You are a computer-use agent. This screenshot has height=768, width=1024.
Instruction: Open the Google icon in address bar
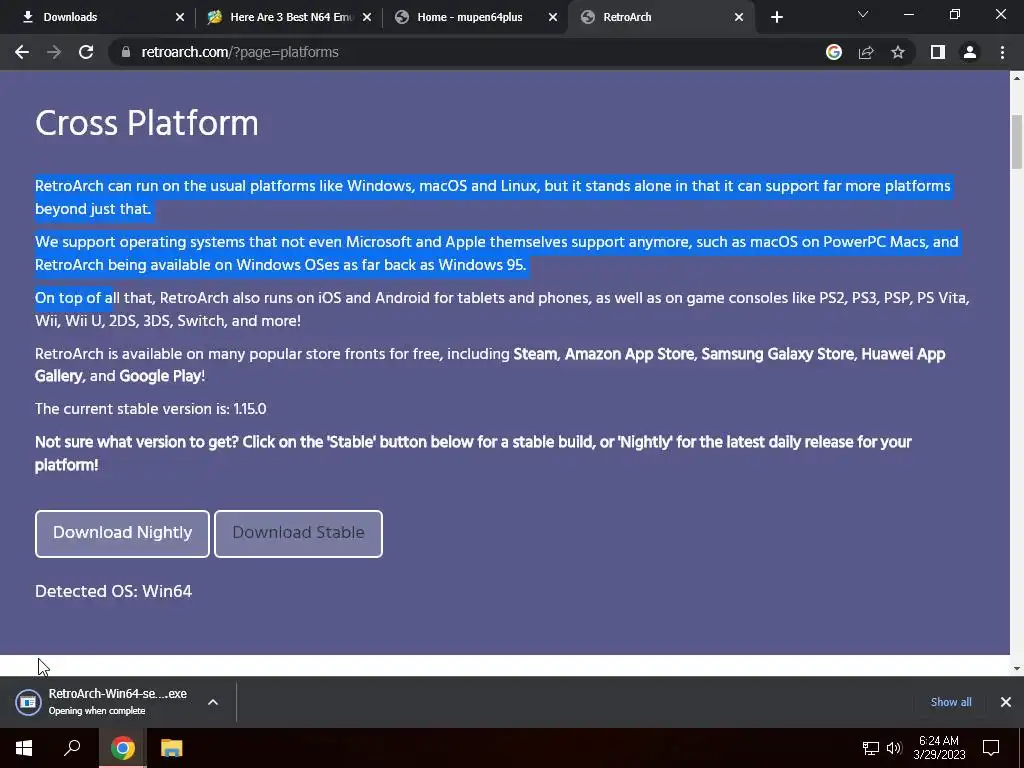point(834,52)
